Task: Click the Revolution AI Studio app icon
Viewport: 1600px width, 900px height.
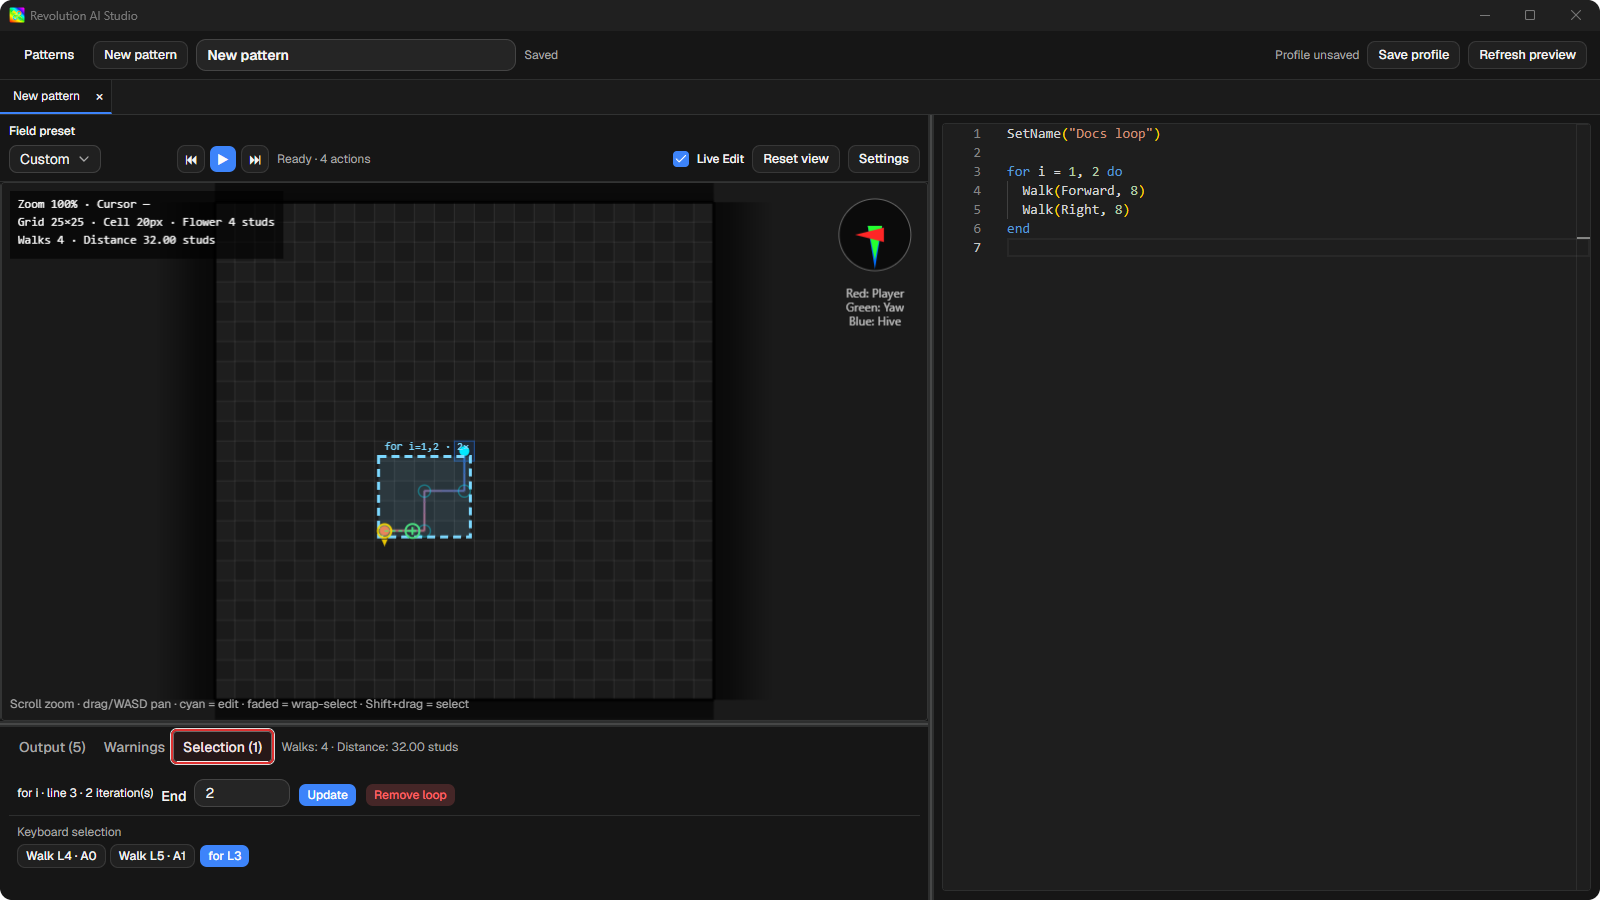Action: [17, 15]
